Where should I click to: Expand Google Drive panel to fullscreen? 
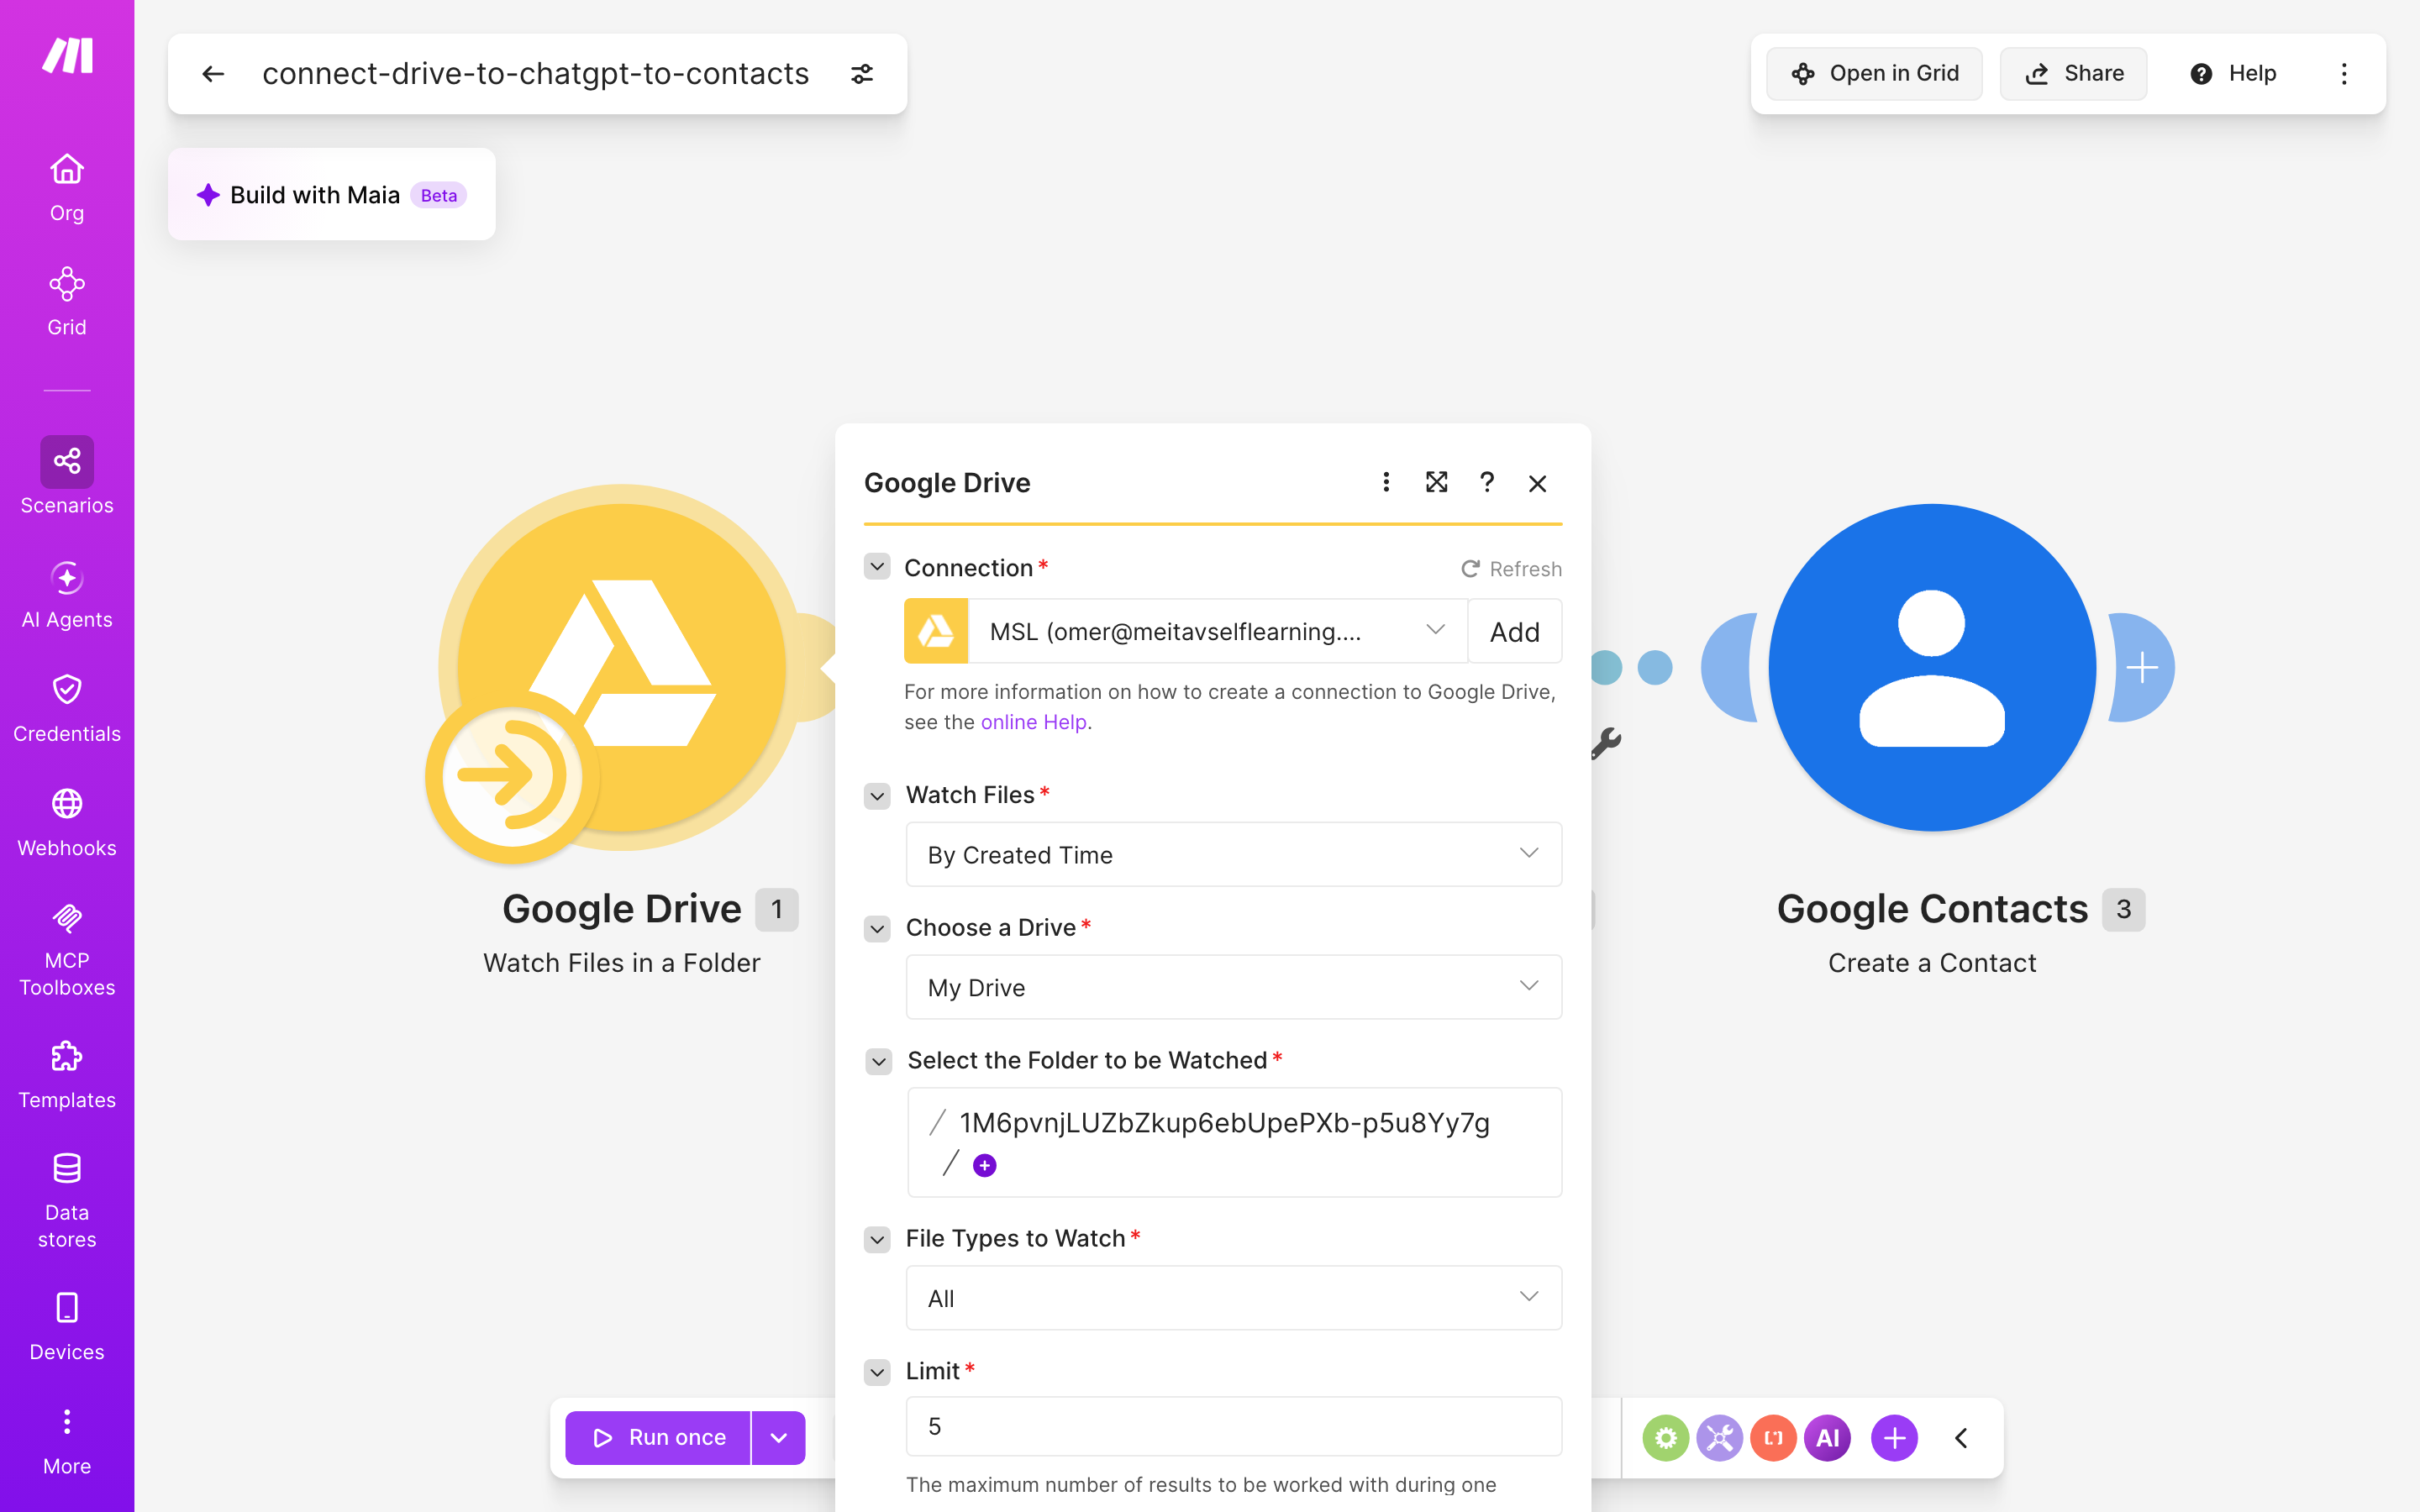point(1437,483)
